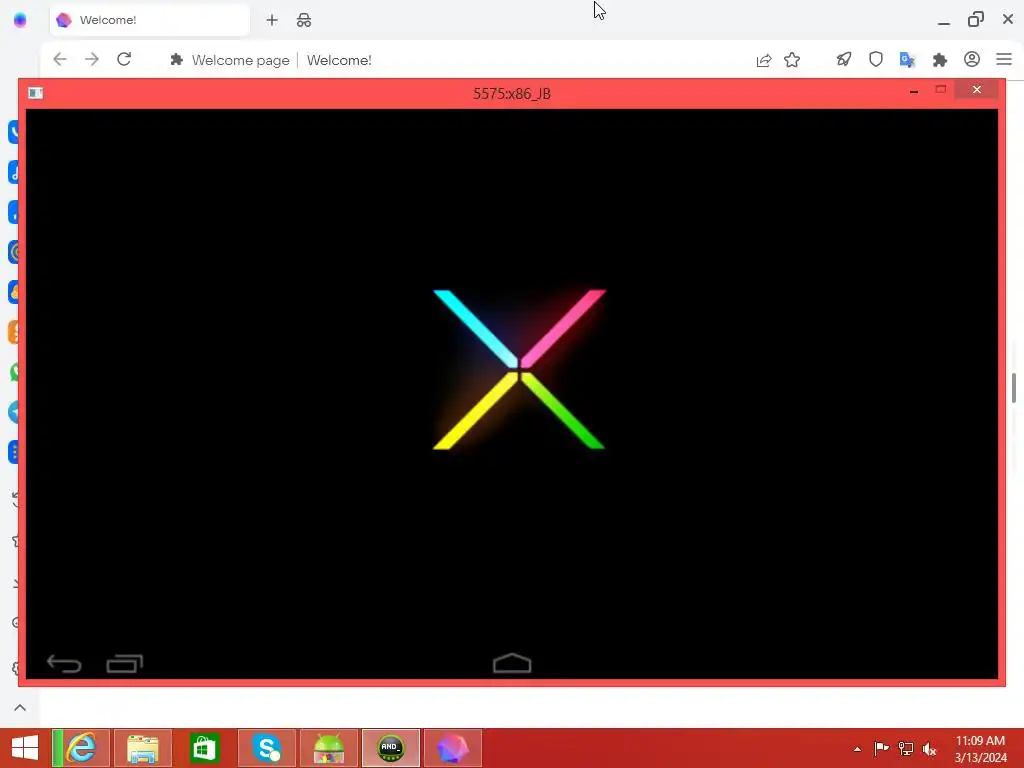Open Windows Store from the taskbar
Image resolution: width=1024 pixels, height=768 pixels.
[204, 748]
